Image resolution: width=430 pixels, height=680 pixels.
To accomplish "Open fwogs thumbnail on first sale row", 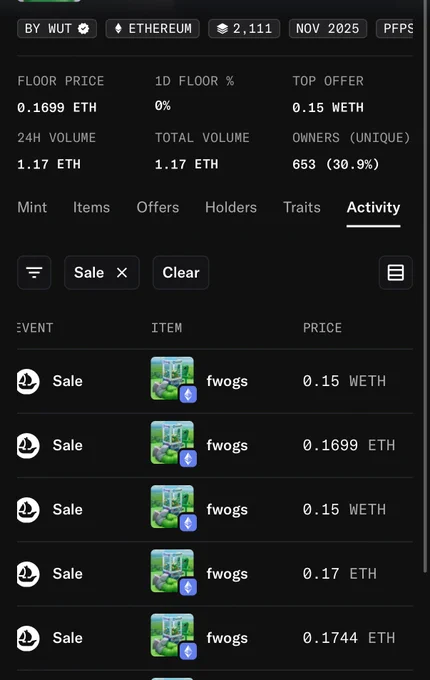I will pos(173,379).
